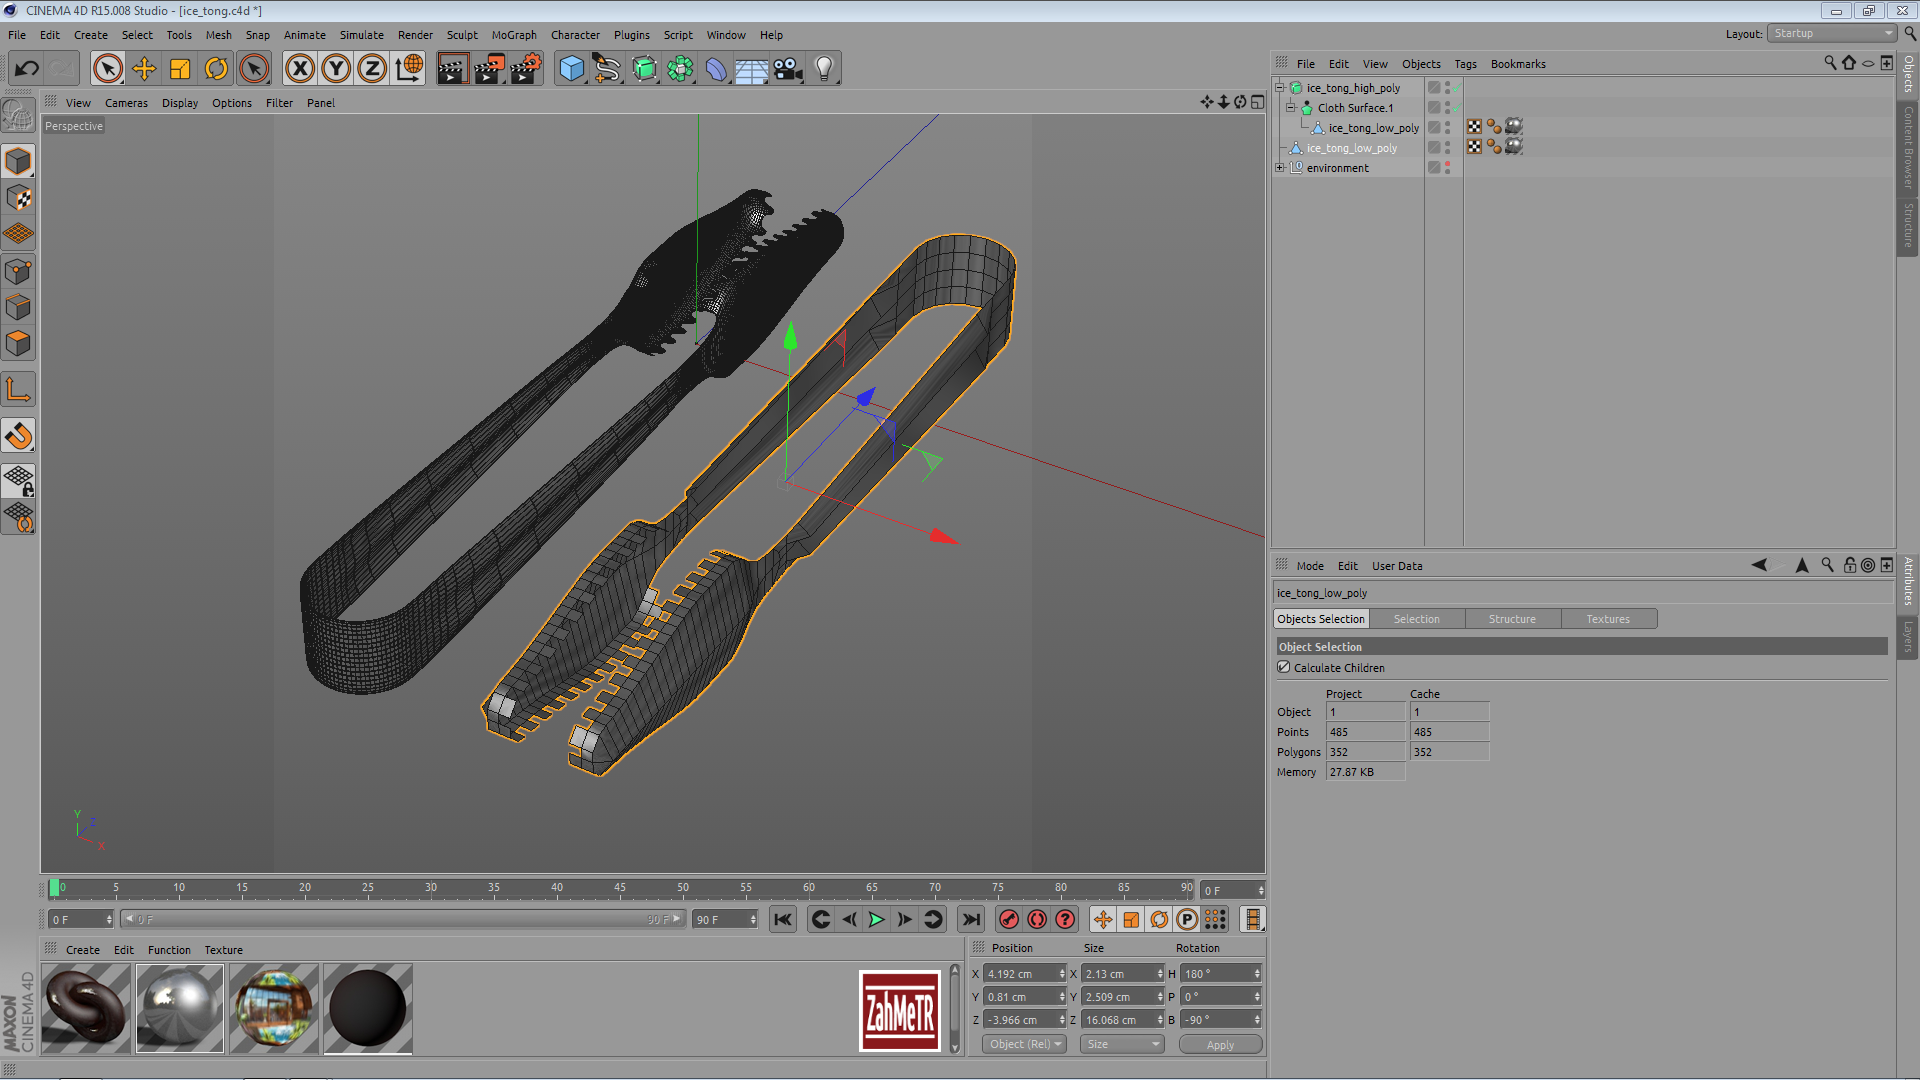Select the Rotate tool icon
1920x1080 pixels.
click(x=216, y=69)
